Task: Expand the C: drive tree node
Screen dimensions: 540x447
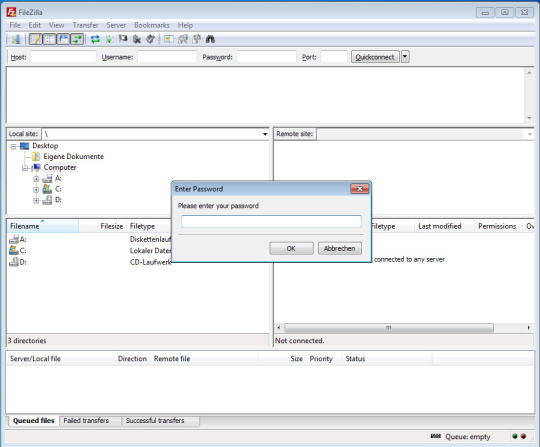Action: (36, 190)
